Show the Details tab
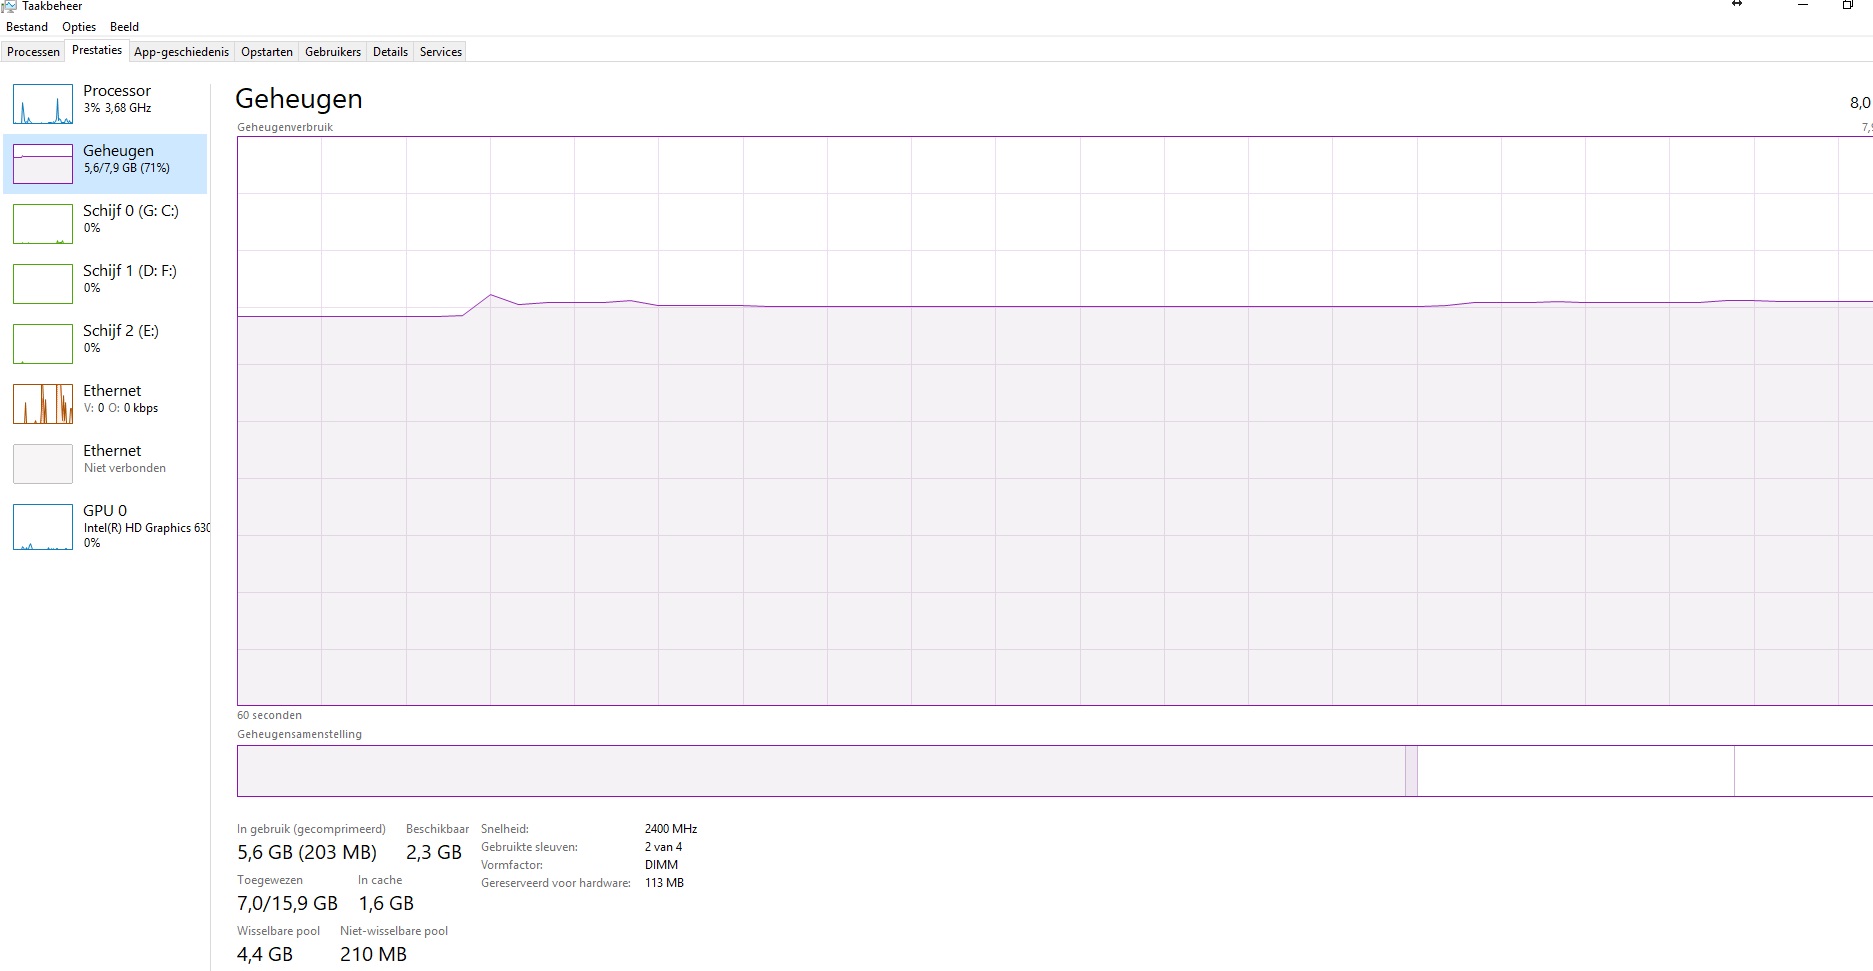Viewport: 1873px width, 971px height. 390,52
